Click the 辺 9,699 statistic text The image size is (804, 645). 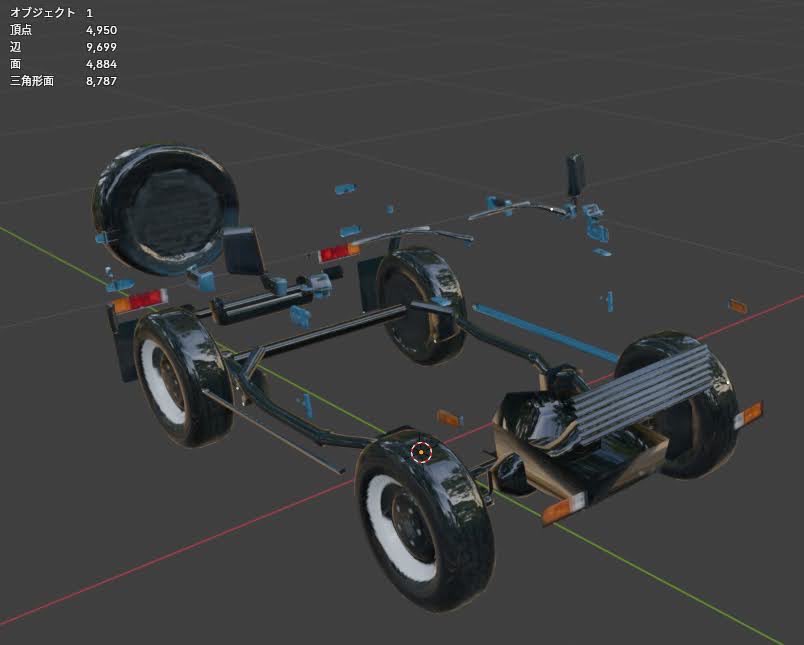coord(64,47)
